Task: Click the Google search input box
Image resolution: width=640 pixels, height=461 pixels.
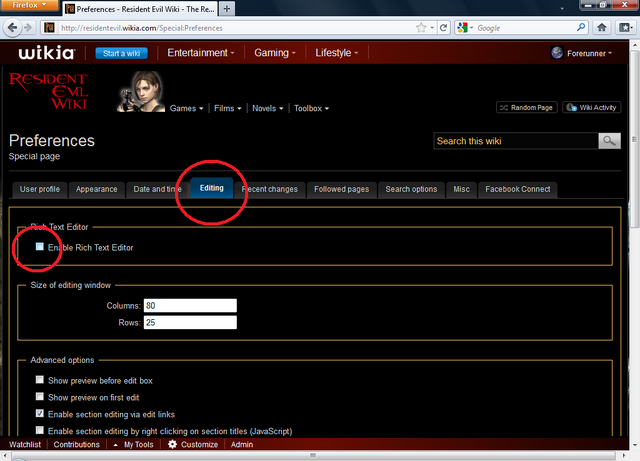Action: pyautogui.click(x=525, y=28)
